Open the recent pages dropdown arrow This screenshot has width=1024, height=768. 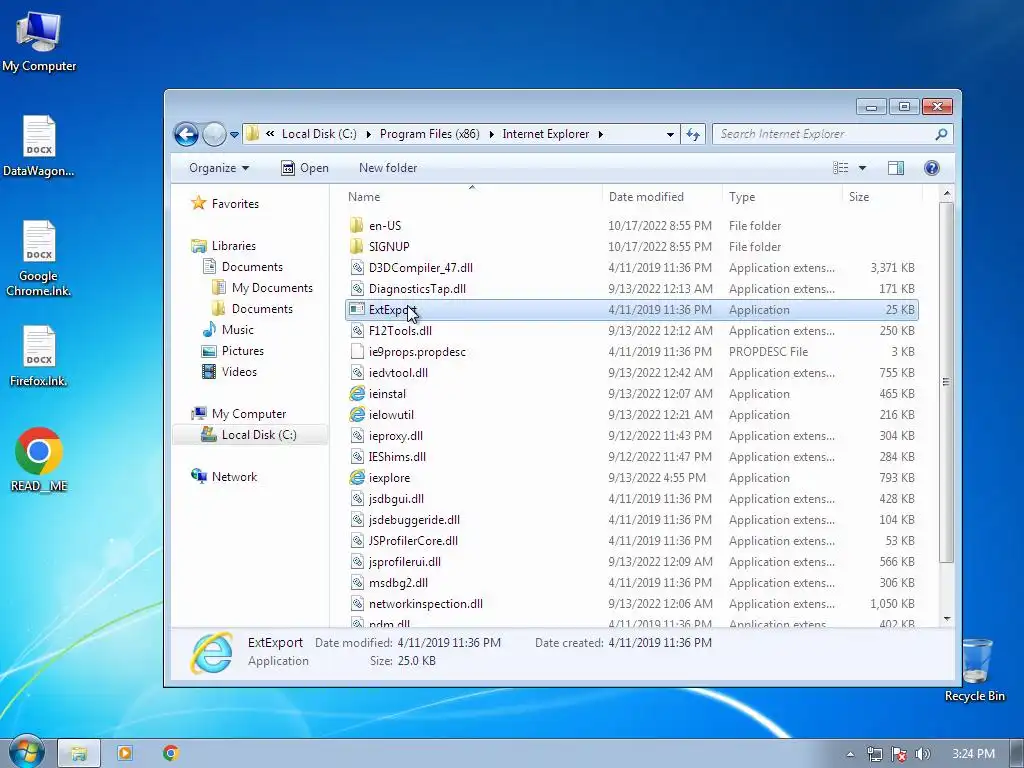pos(234,135)
